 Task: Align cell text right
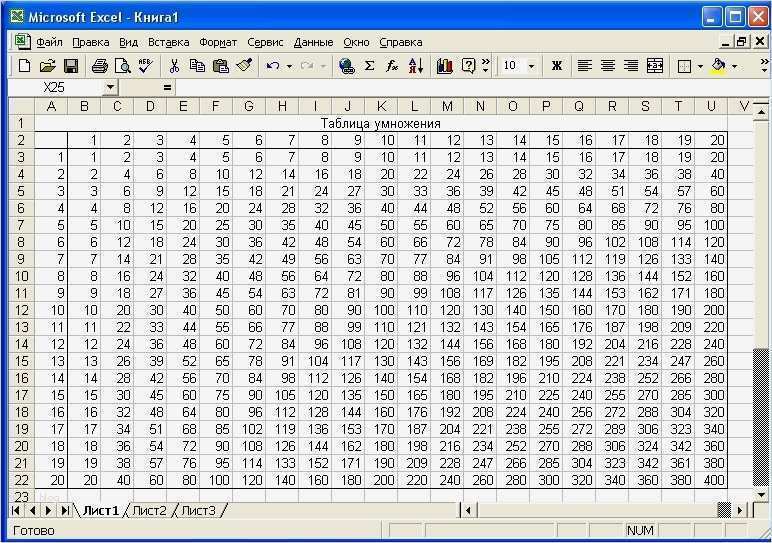coord(631,65)
